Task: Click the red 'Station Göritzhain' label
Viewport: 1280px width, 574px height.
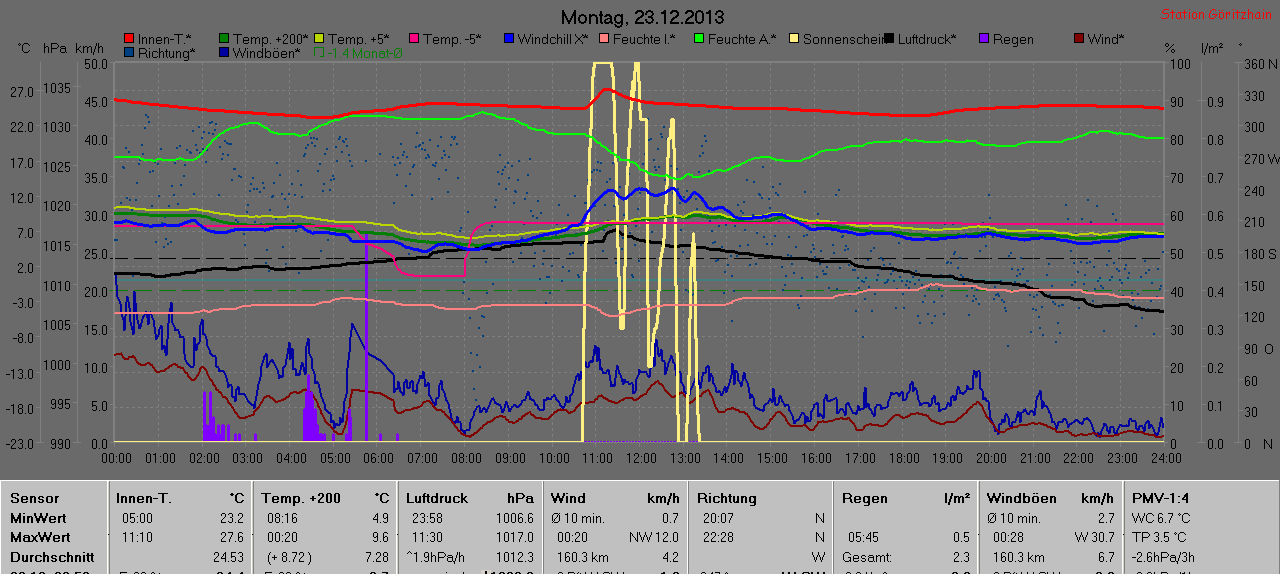Action: (x=1216, y=15)
